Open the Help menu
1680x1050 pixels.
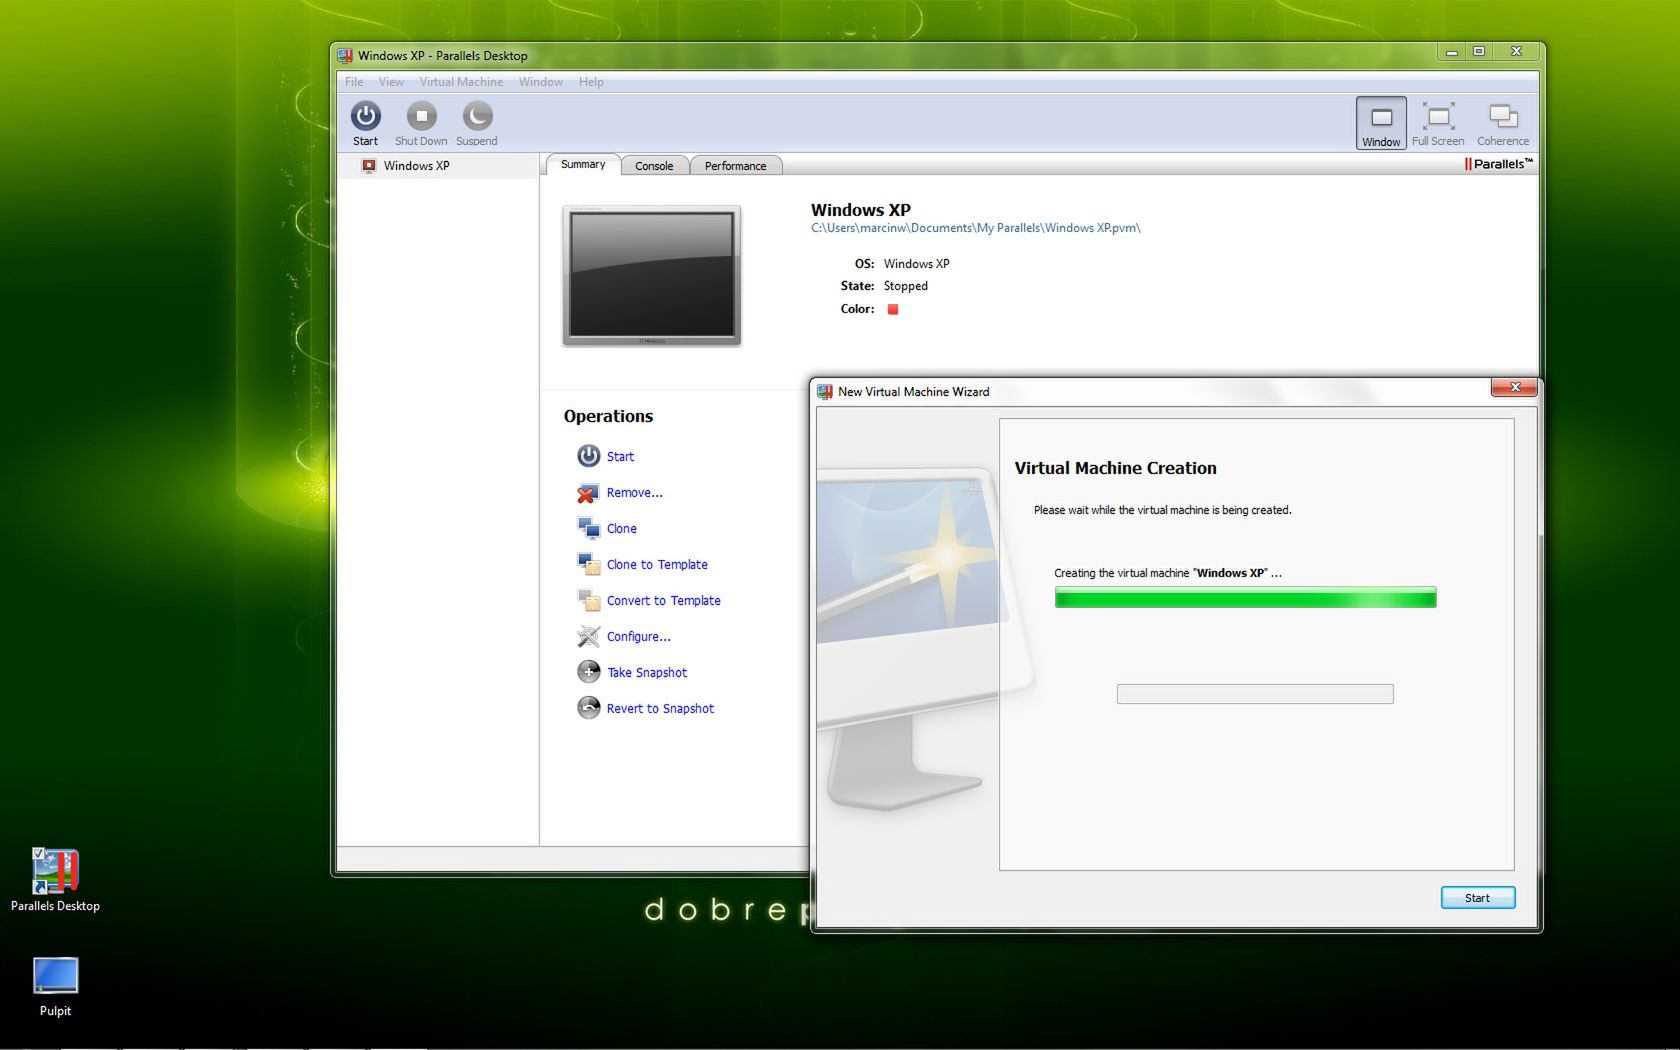point(591,82)
